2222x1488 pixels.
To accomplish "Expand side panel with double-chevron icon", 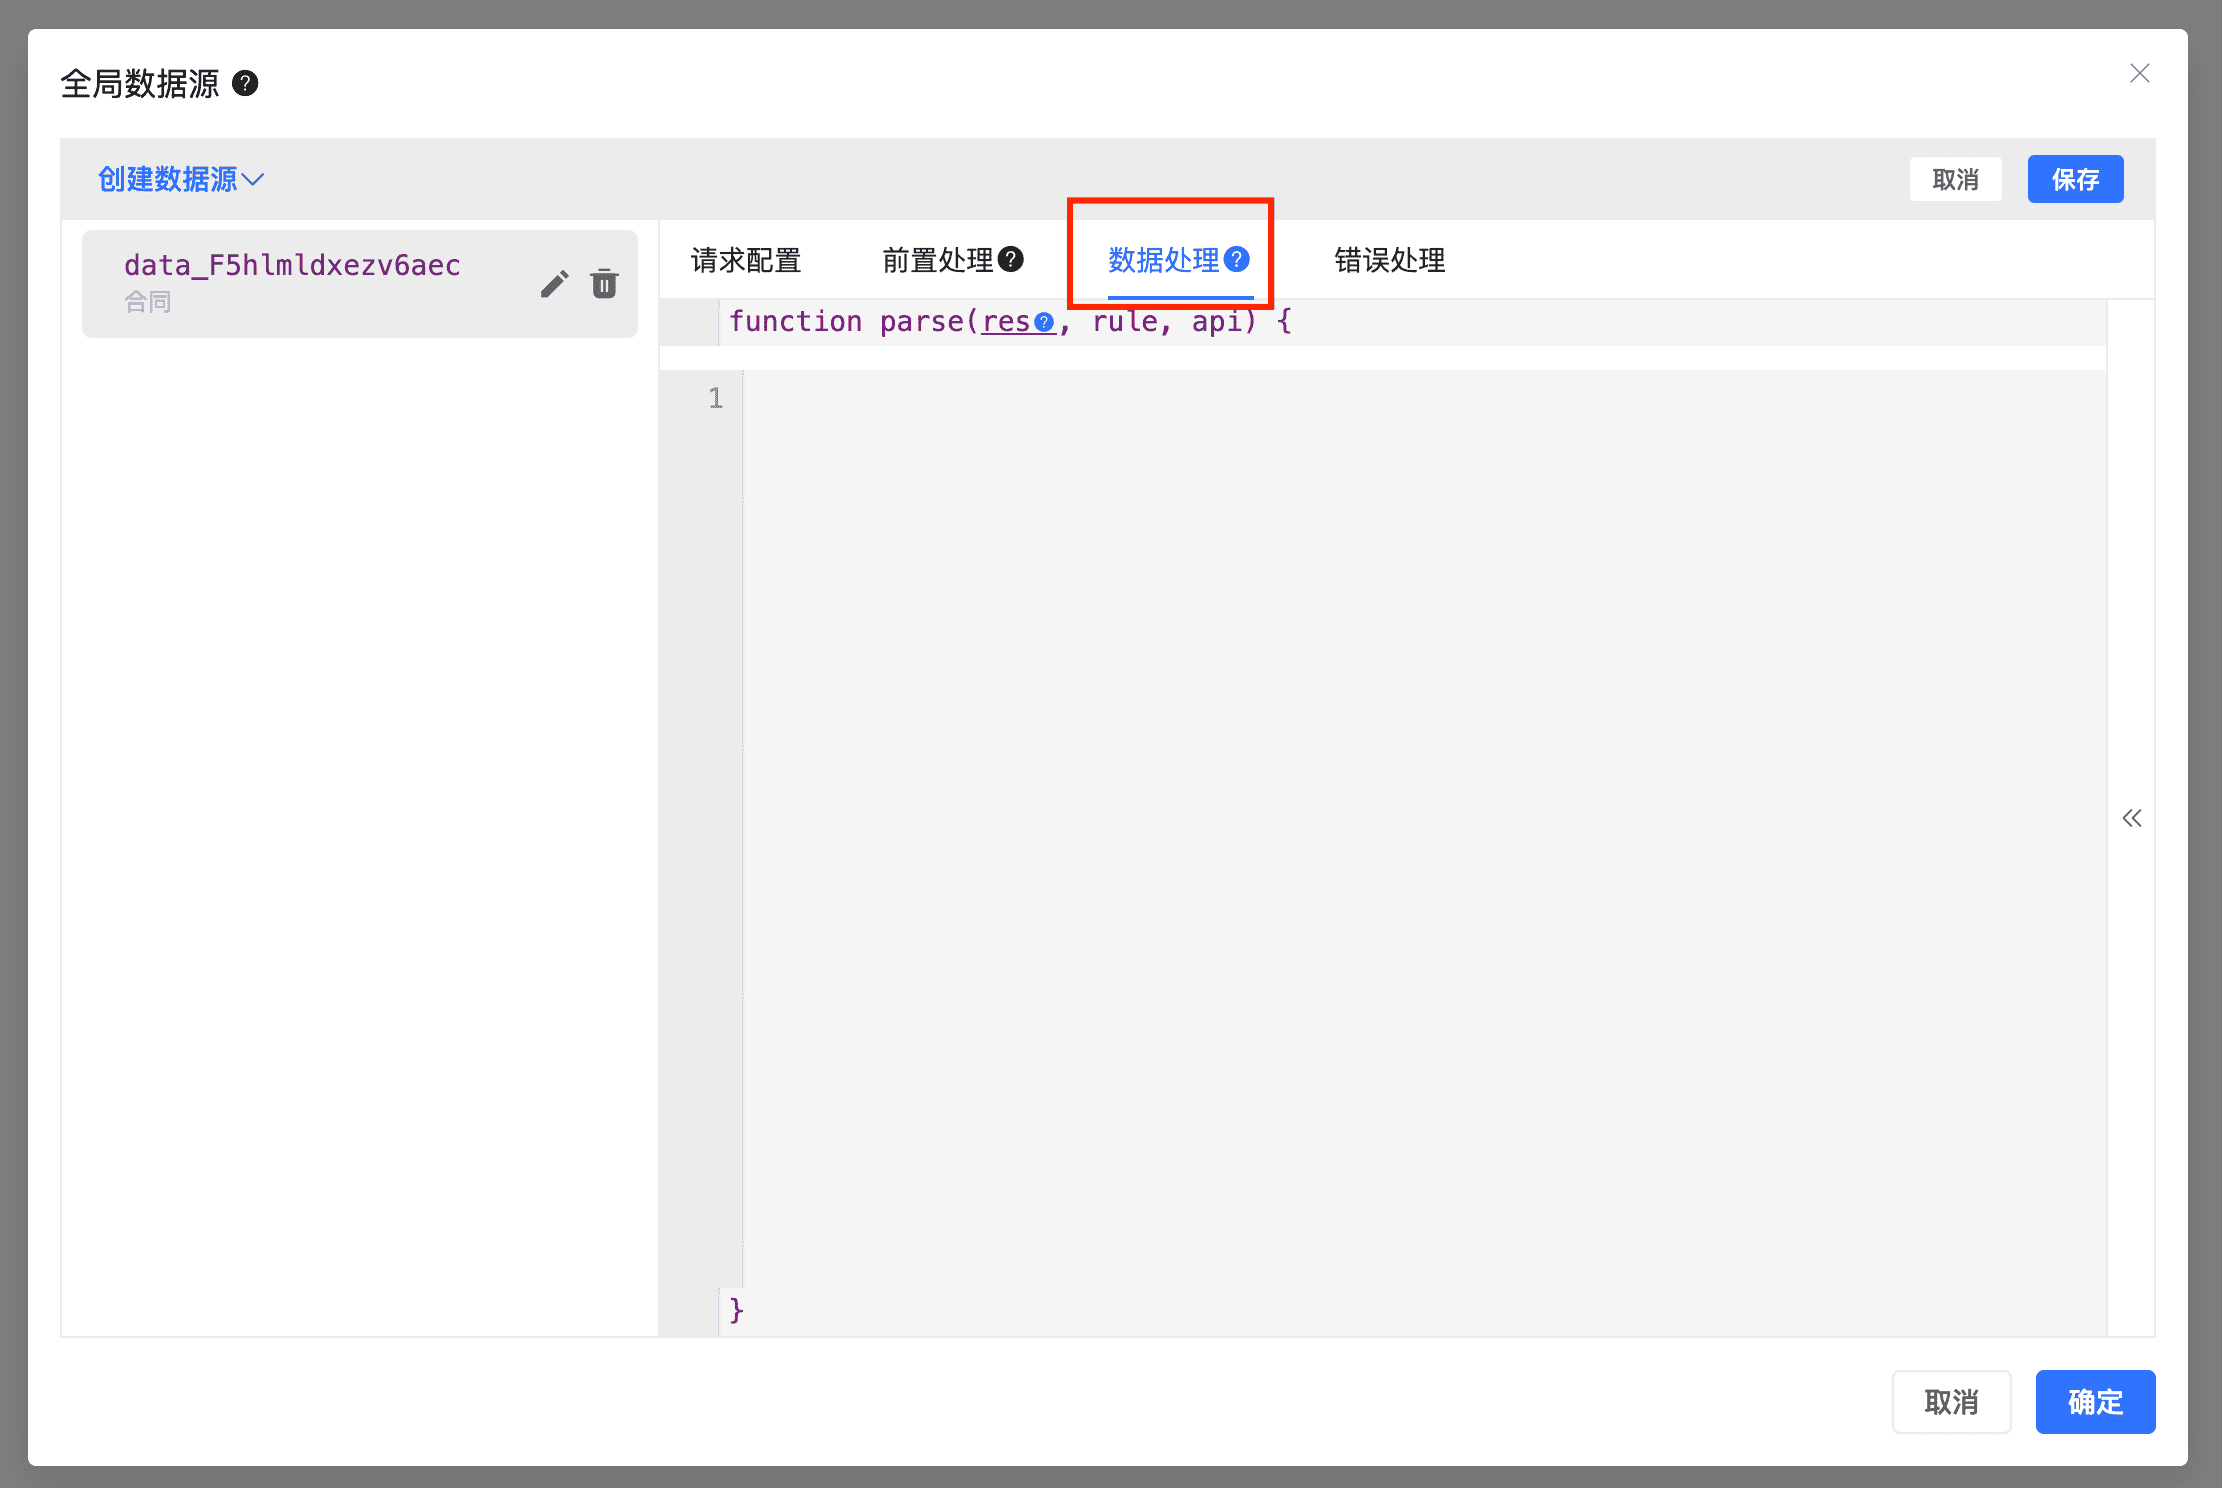I will click(x=2131, y=818).
